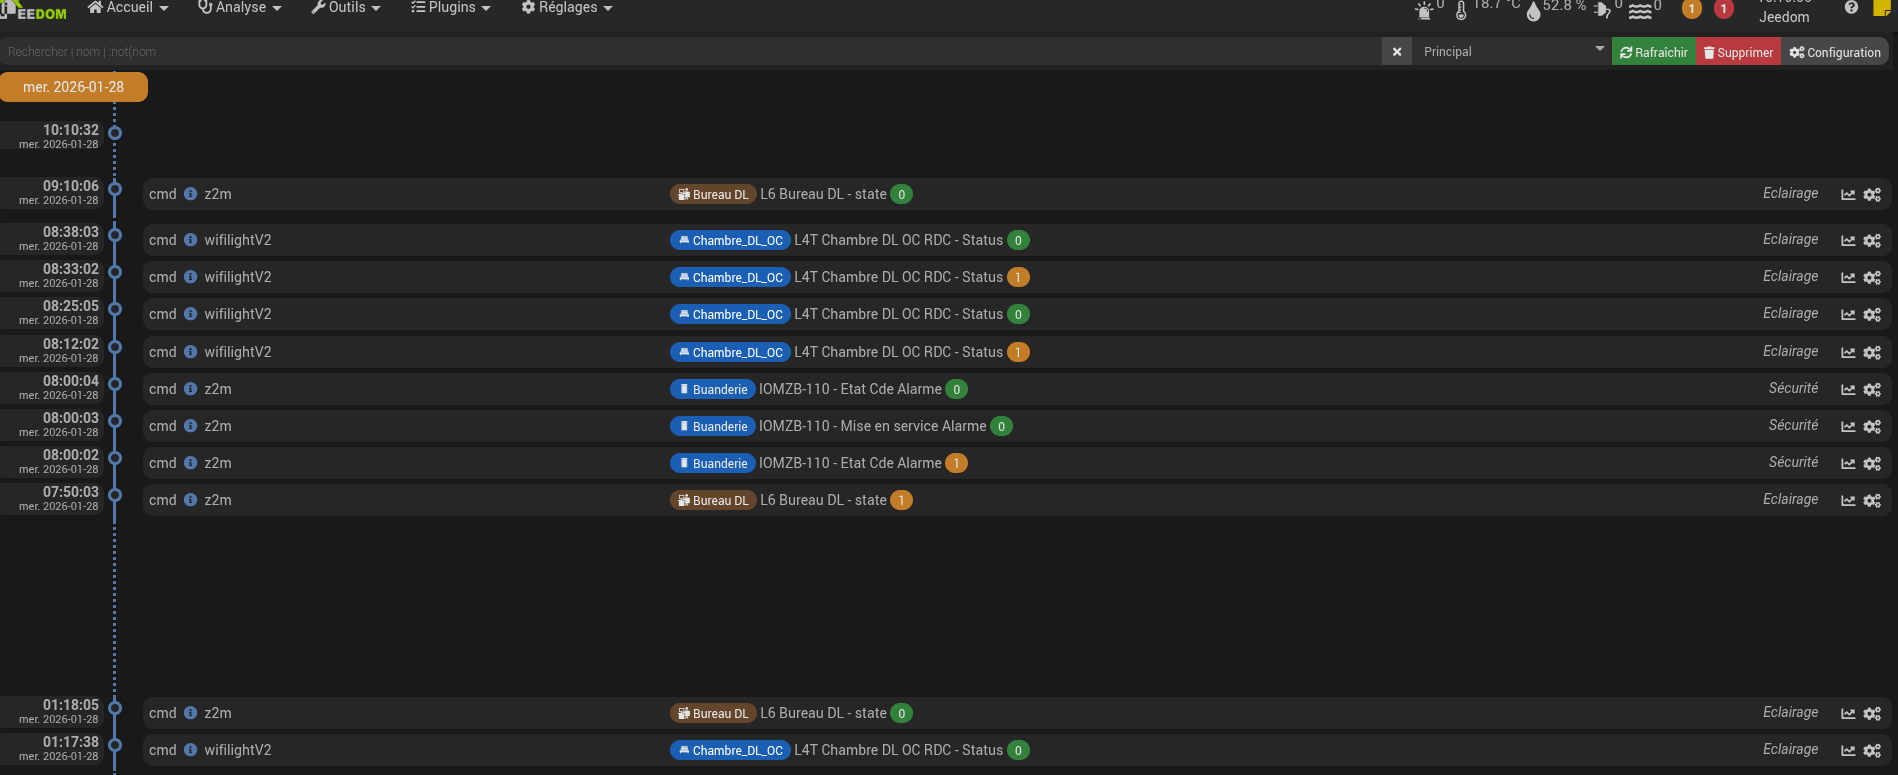The height and width of the screenshot is (775, 1898).
Task: Open configuration gears for 08:25:05 row
Action: (1872, 315)
